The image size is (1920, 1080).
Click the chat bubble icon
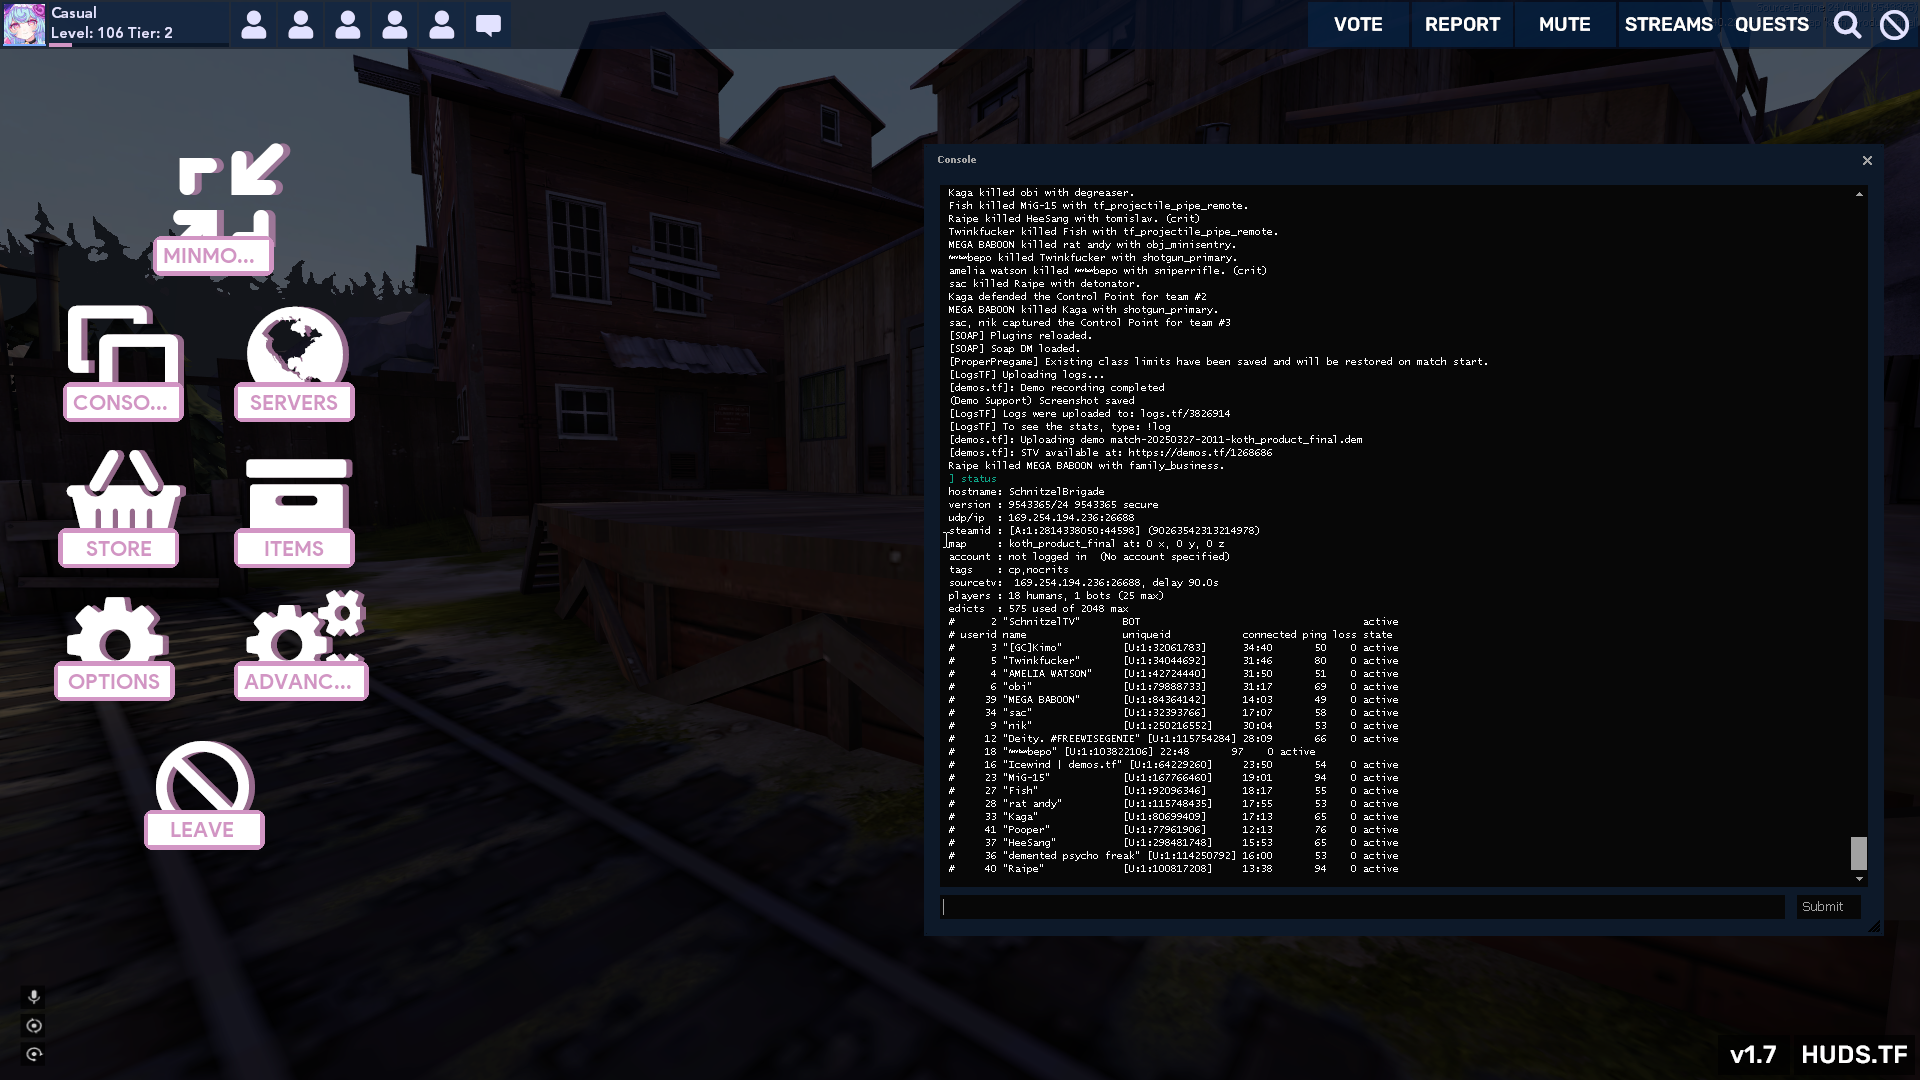click(x=488, y=25)
